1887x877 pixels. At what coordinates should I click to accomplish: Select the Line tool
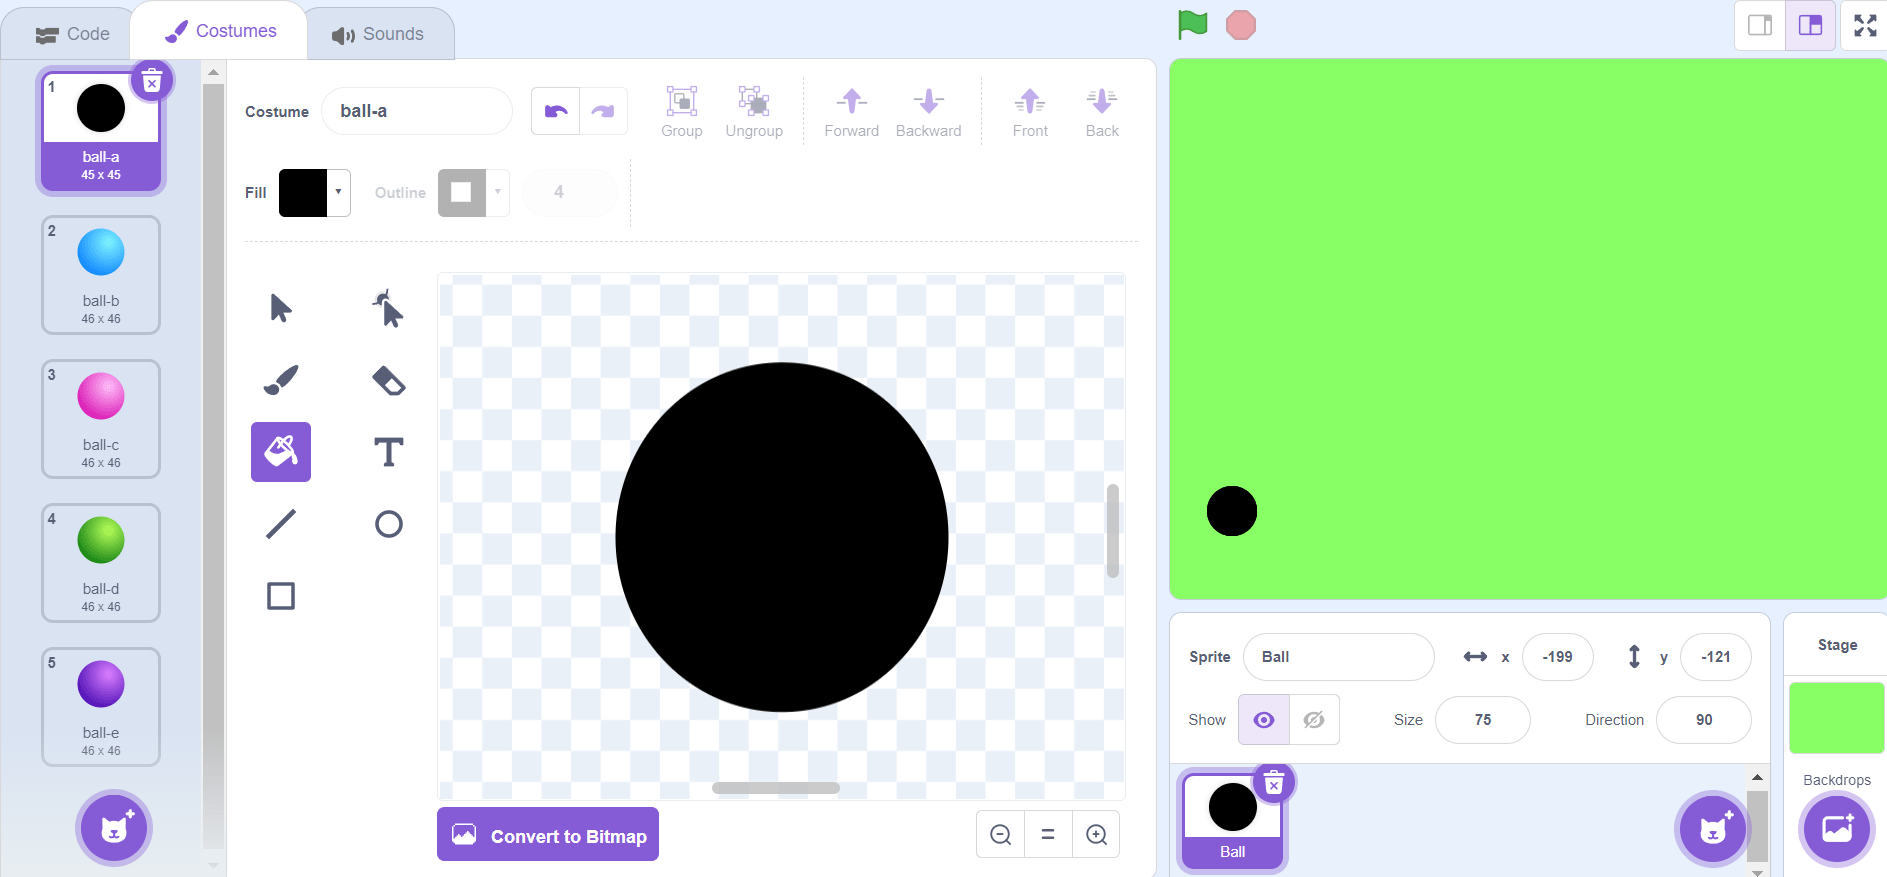[x=281, y=524]
